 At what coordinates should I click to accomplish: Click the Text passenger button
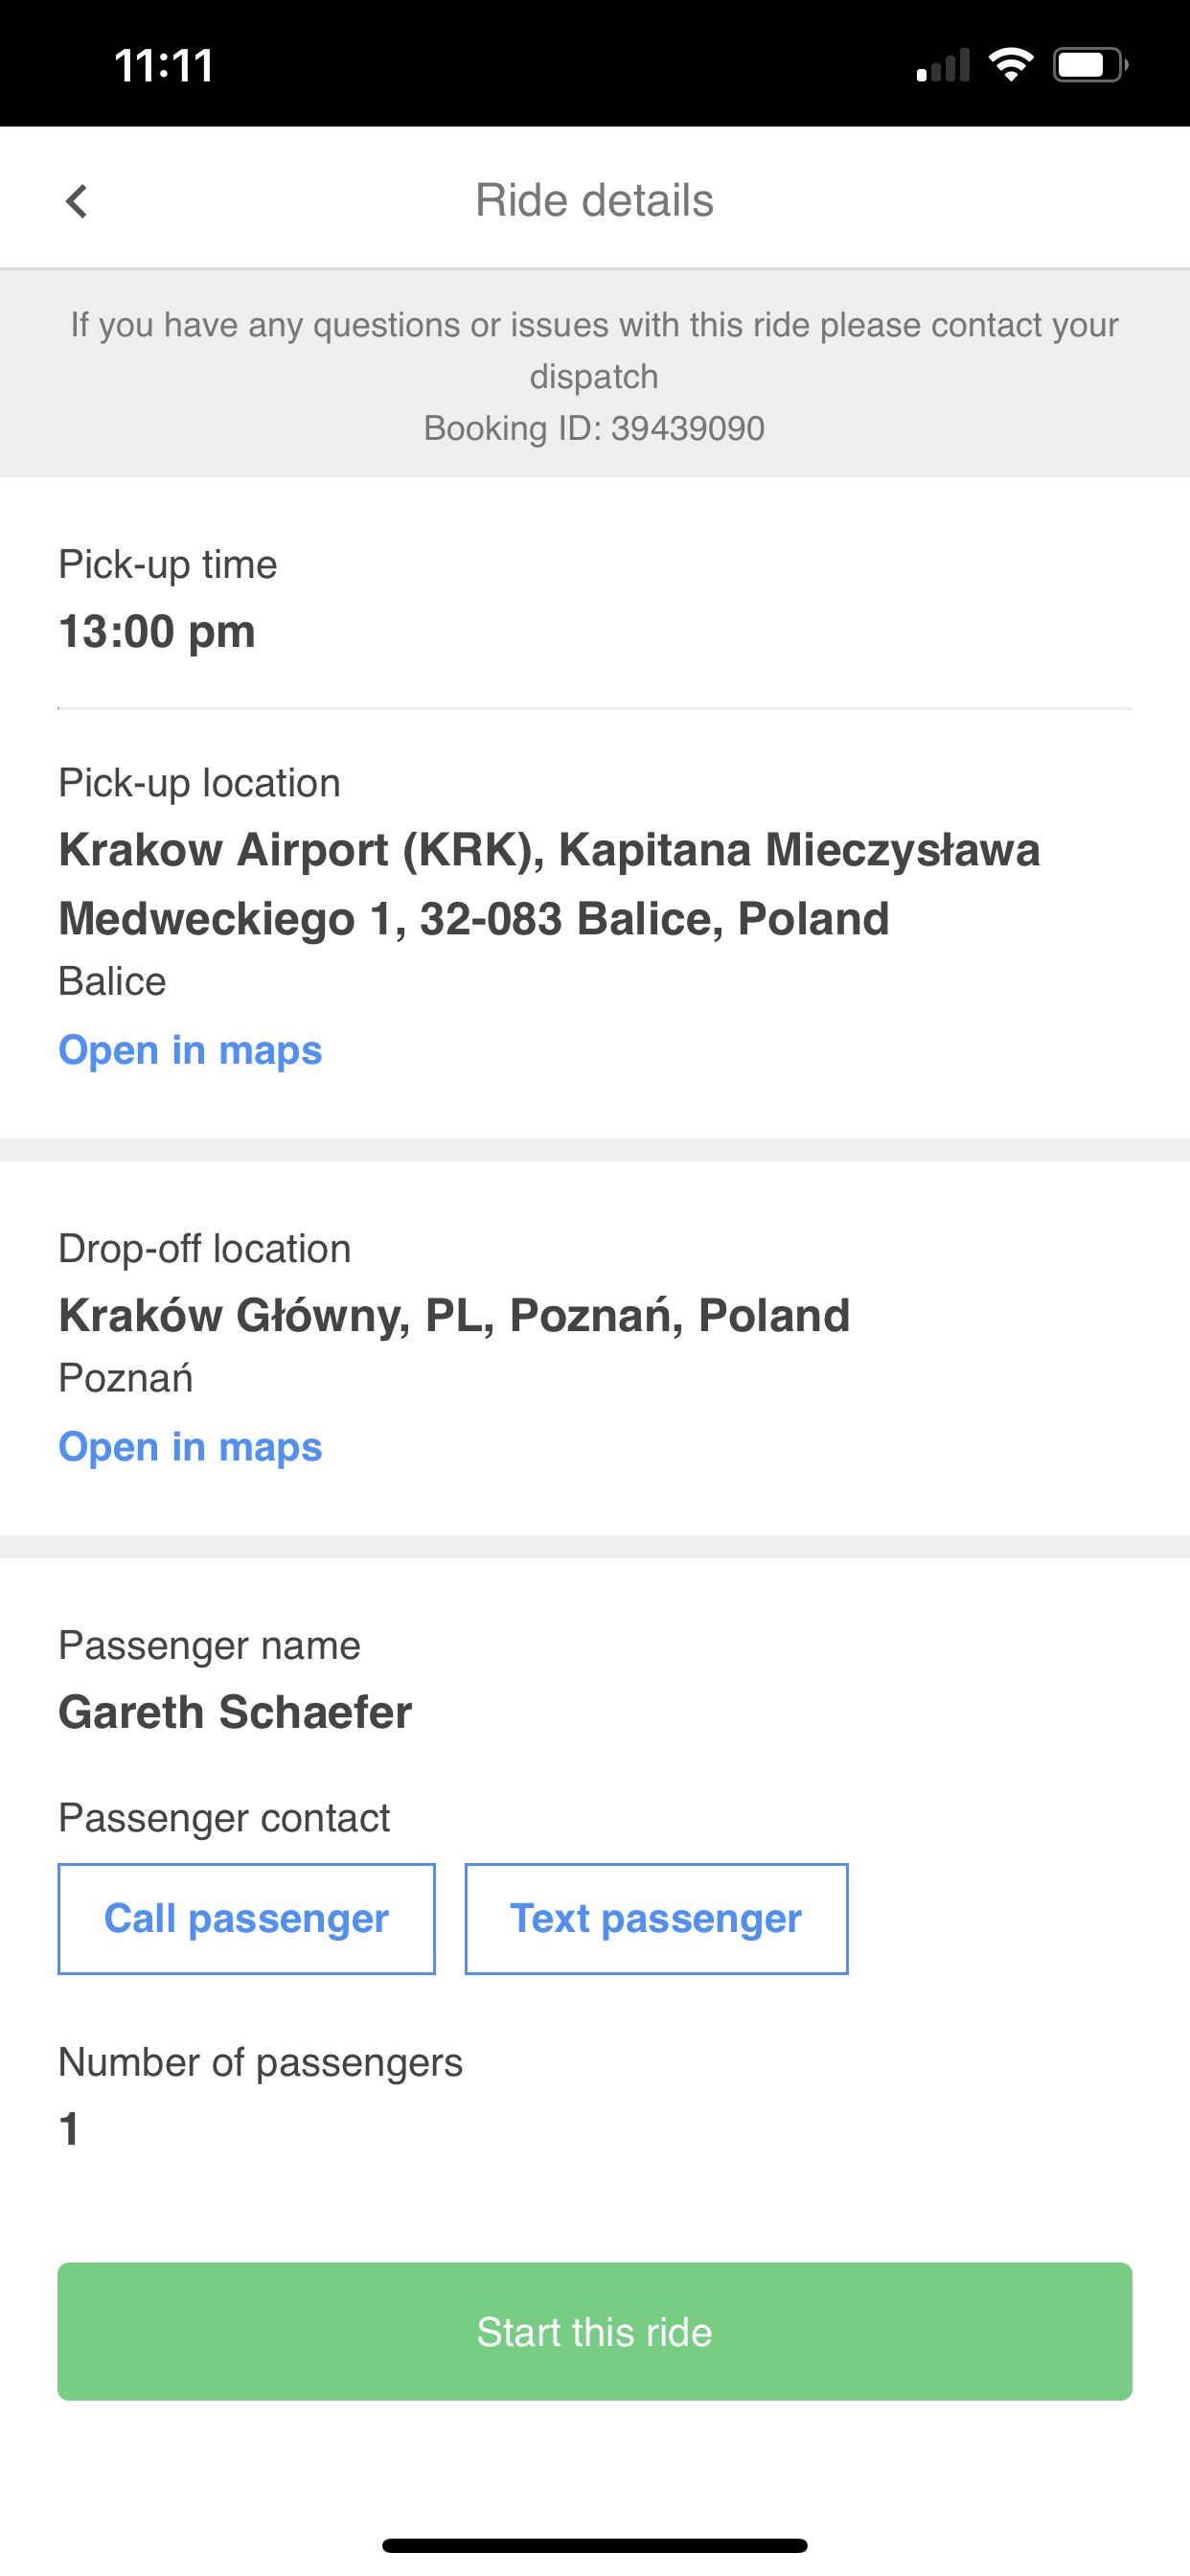pyautogui.click(x=656, y=1918)
